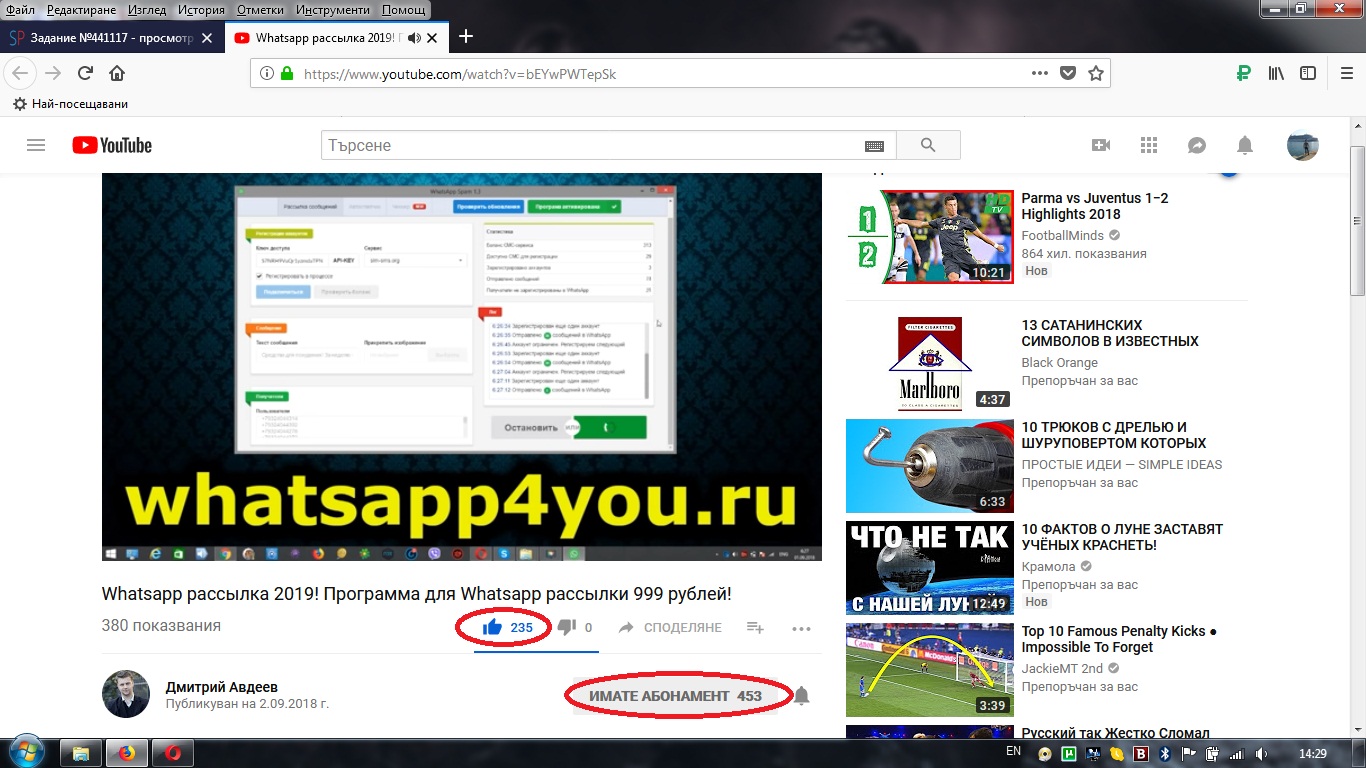The height and width of the screenshot is (768, 1366).
Task: Open YouTube notifications bell in header
Action: click(x=1245, y=145)
